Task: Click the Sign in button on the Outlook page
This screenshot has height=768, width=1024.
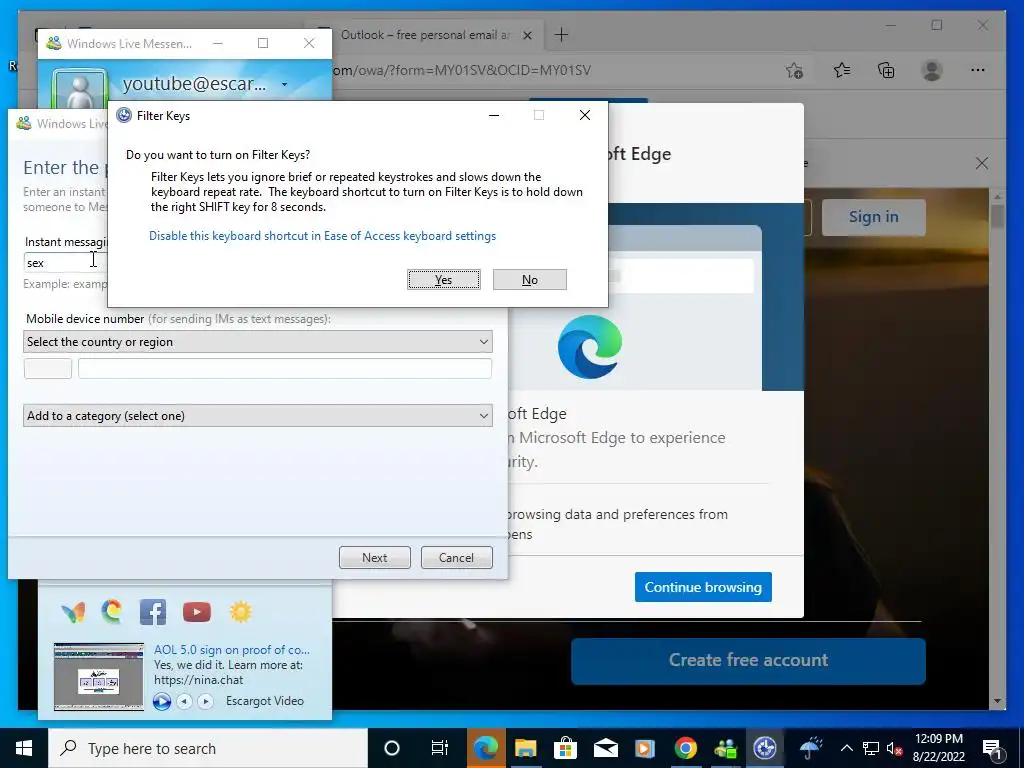Action: point(873,217)
